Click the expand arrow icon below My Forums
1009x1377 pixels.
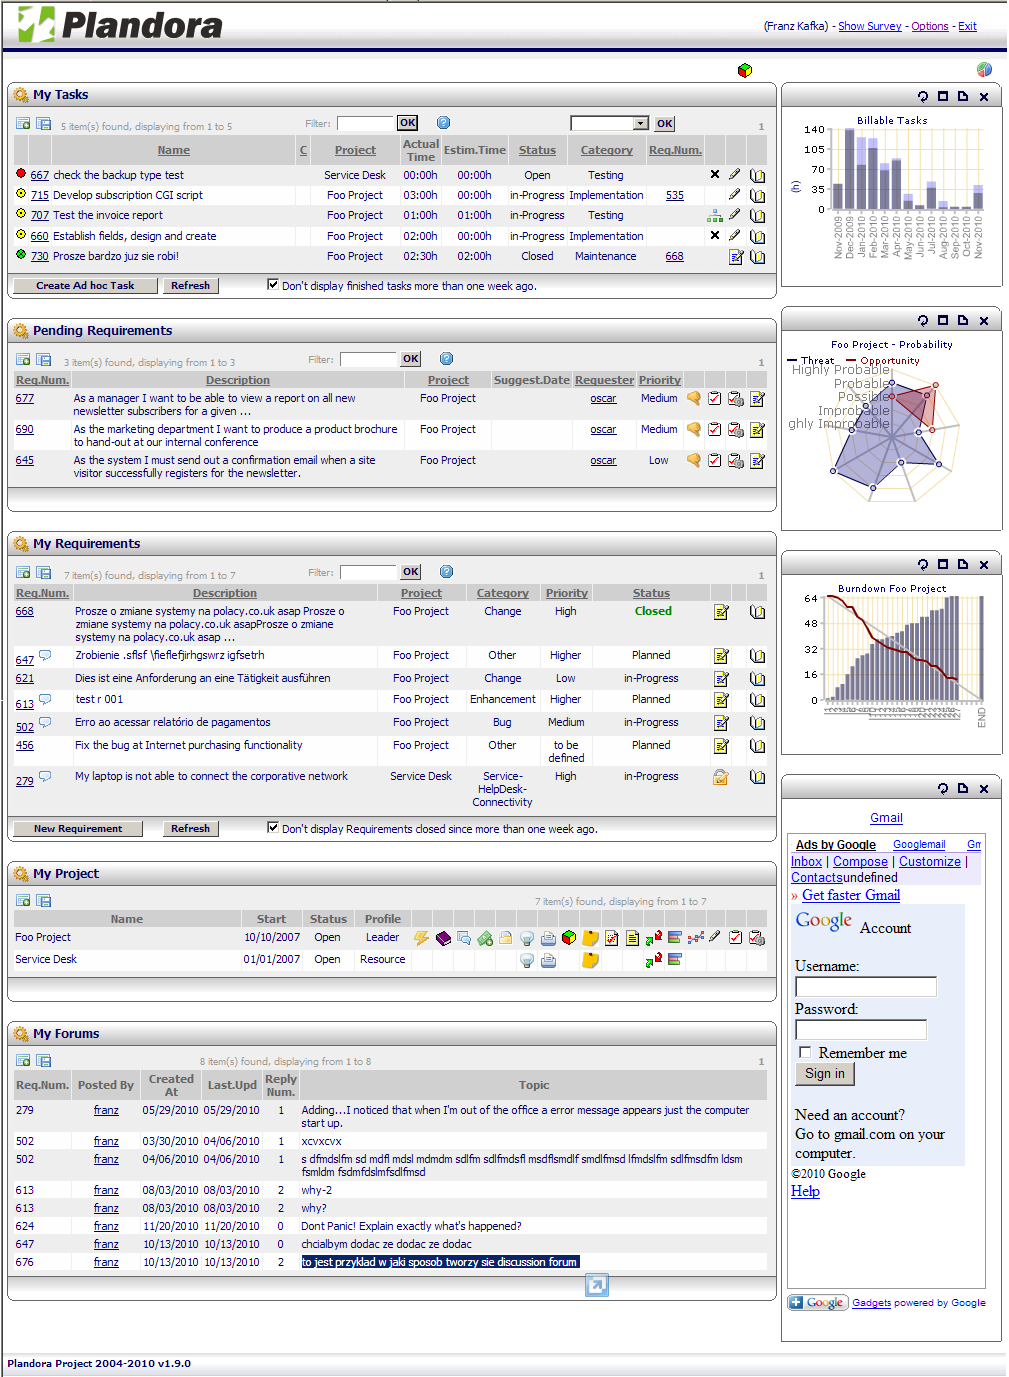pyautogui.click(x=597, y=1285)
